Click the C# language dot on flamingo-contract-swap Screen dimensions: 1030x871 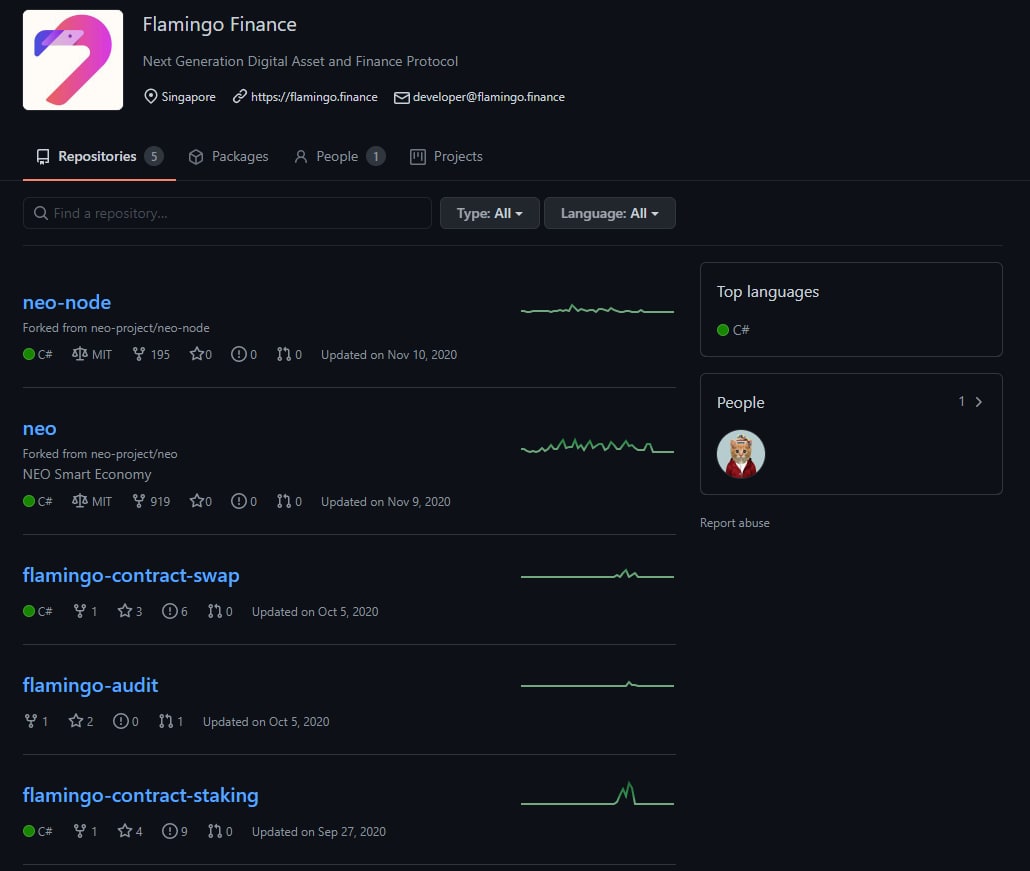point(29,611)
